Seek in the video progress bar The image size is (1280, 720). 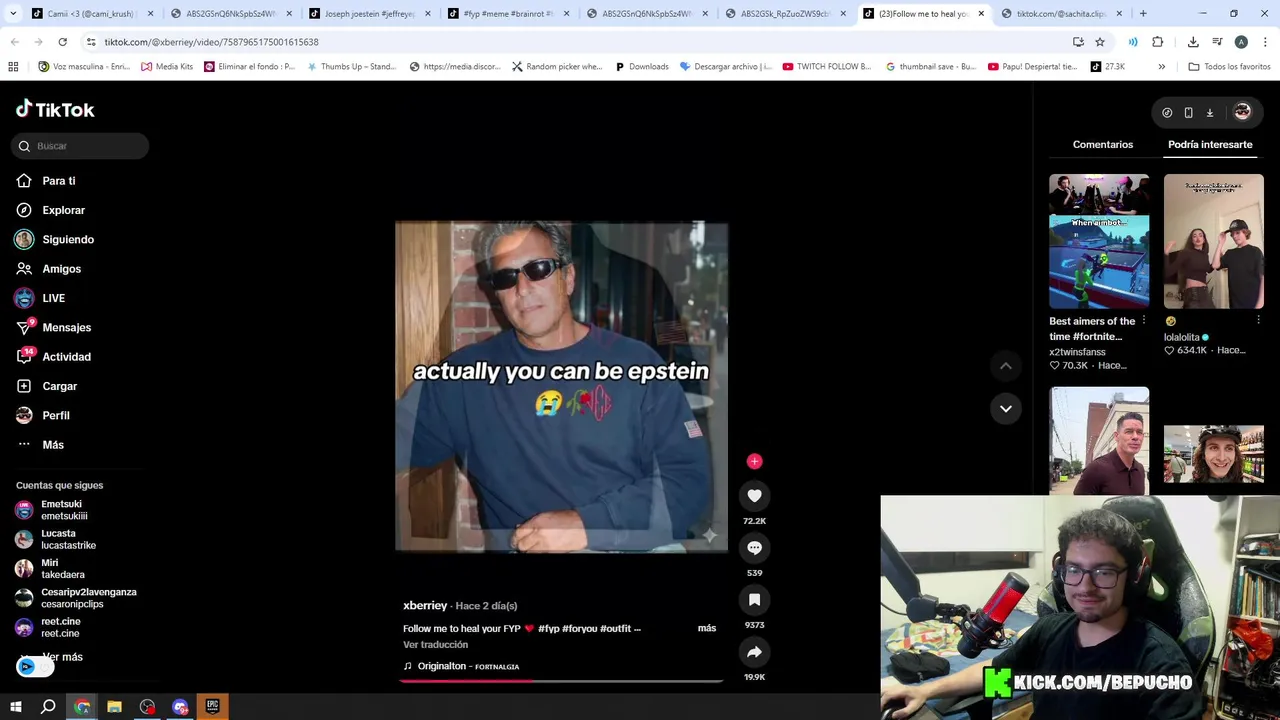[x=561, y=681]
